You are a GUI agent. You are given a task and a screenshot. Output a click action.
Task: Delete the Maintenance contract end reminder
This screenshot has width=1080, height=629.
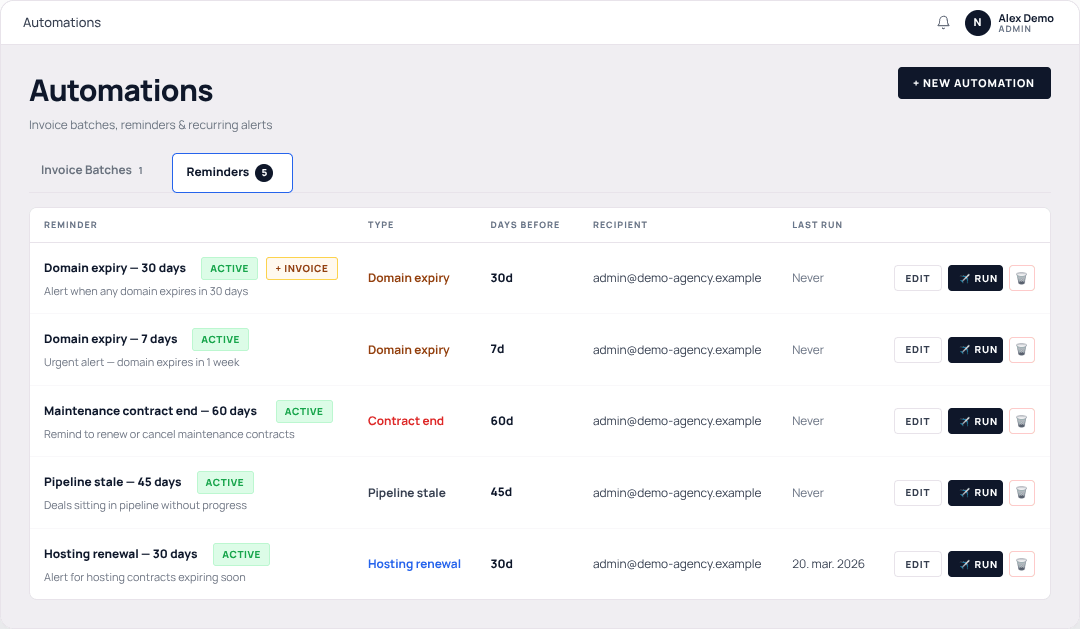click(x=1021, y=421)
